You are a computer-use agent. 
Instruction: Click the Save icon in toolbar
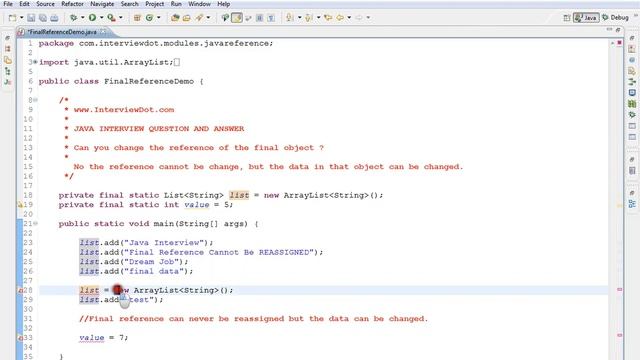click(x=31, y=18)
